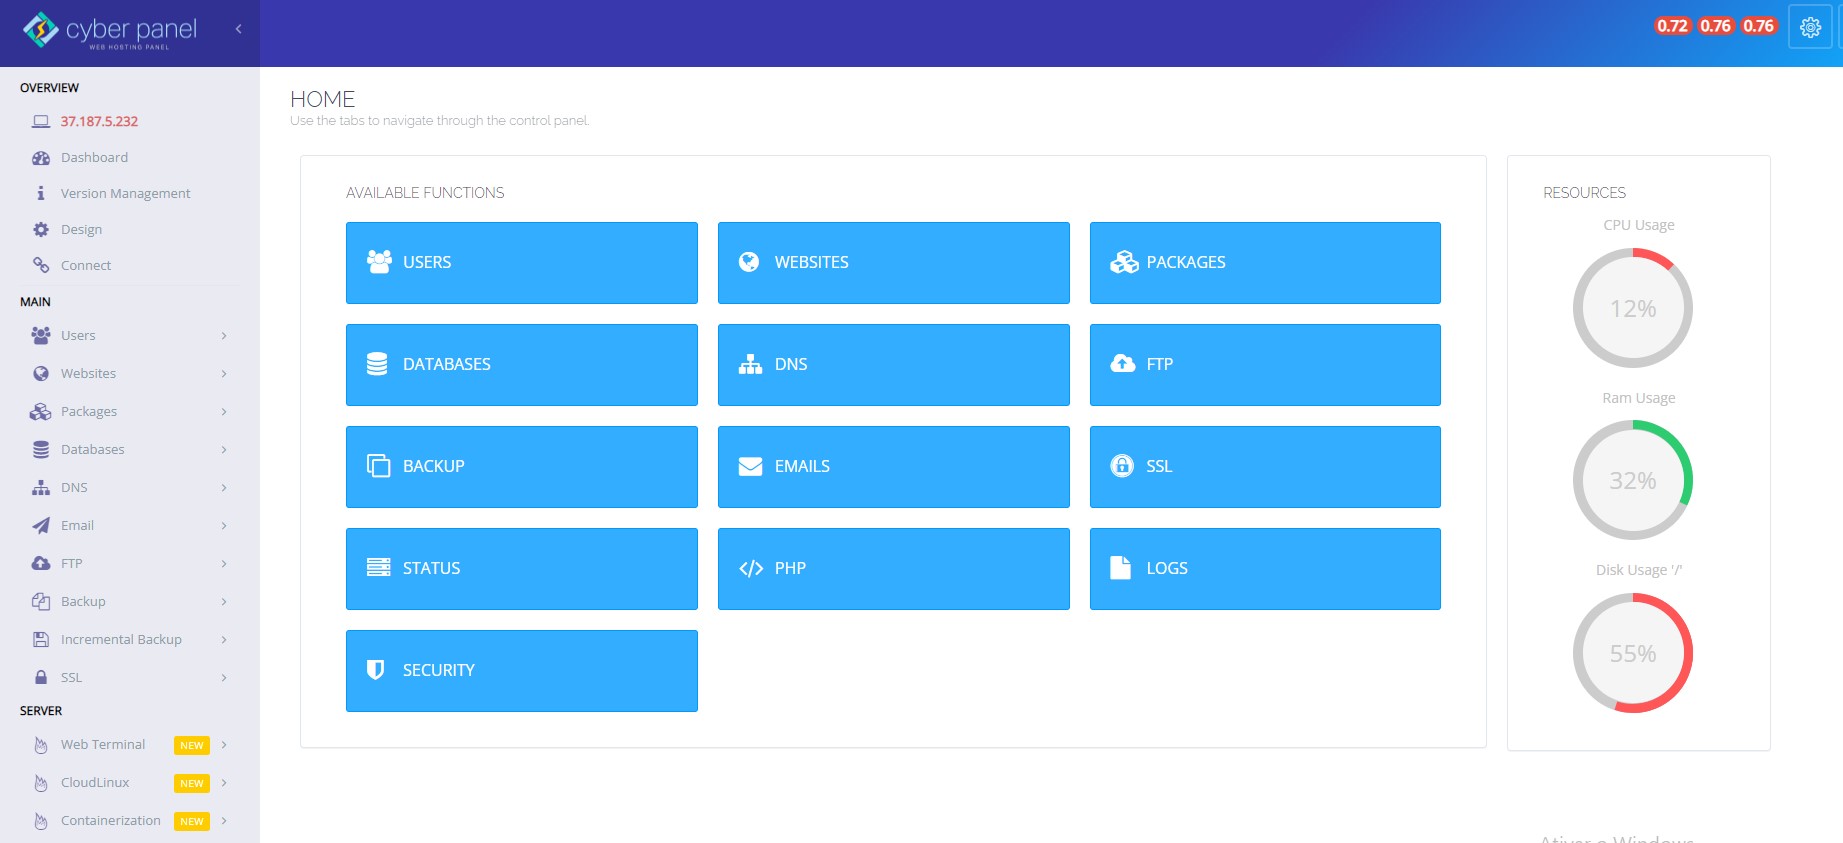1843x843 pixels.
Task: Click the Containerization flame icon
Action: [x=41, y=821]
